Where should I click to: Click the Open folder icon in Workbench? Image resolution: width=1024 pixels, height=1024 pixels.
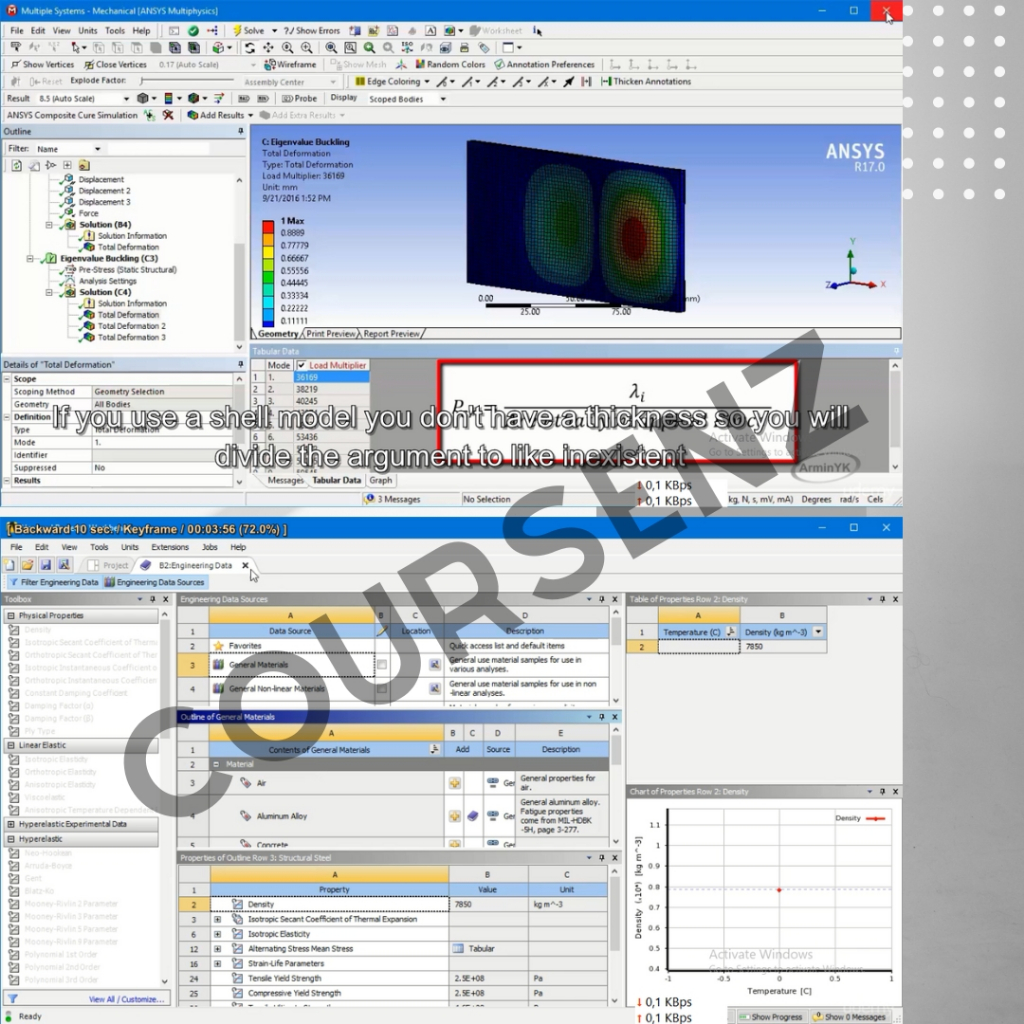click(27, 566)
